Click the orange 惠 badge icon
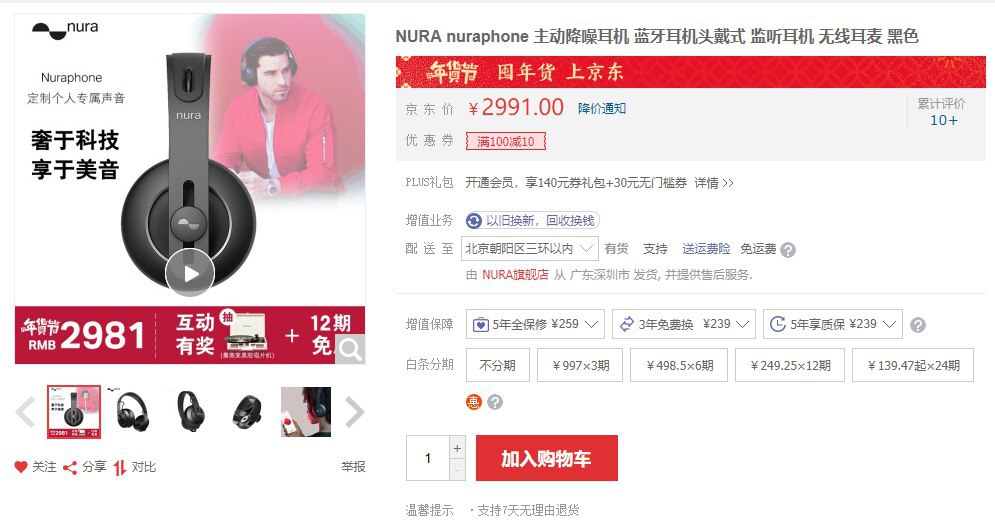995x530 pixels. click(474, 402)
